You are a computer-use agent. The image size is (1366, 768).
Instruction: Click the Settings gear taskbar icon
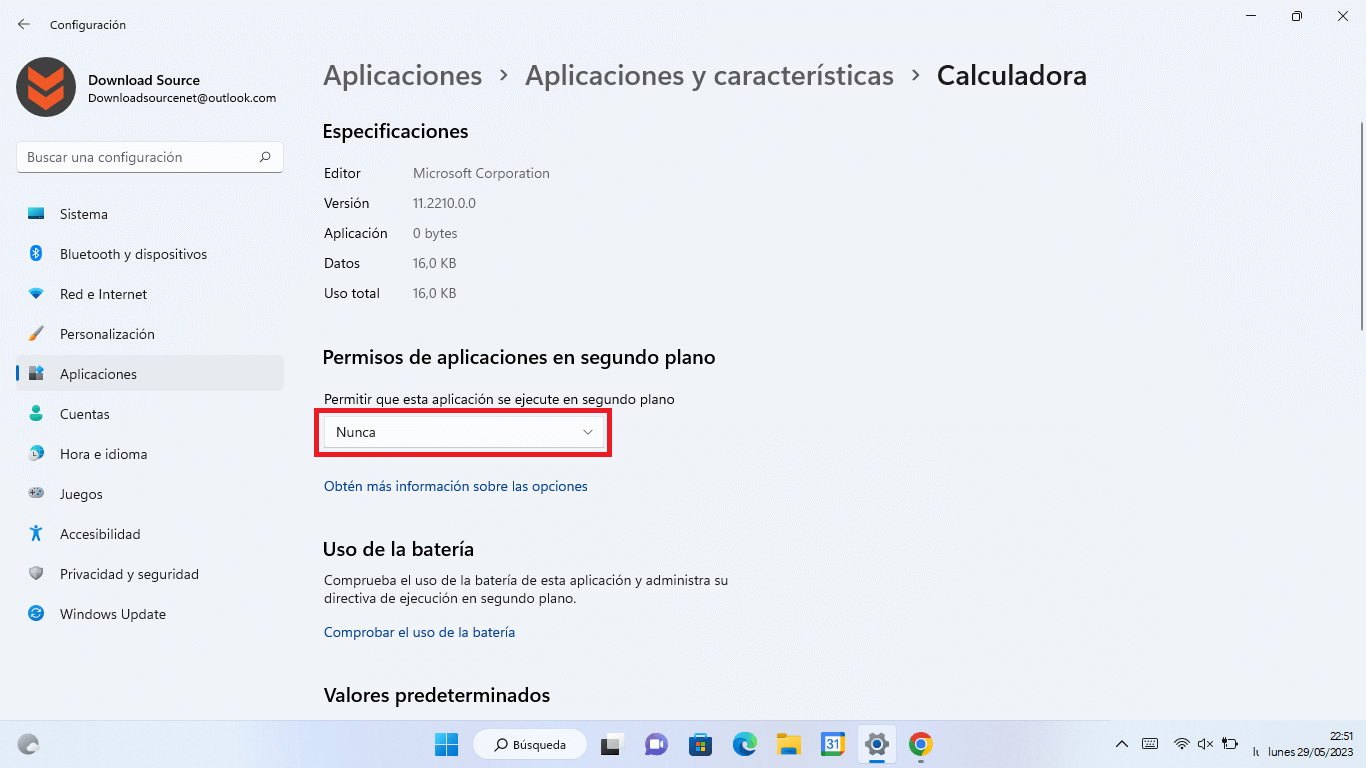(877, 744)
